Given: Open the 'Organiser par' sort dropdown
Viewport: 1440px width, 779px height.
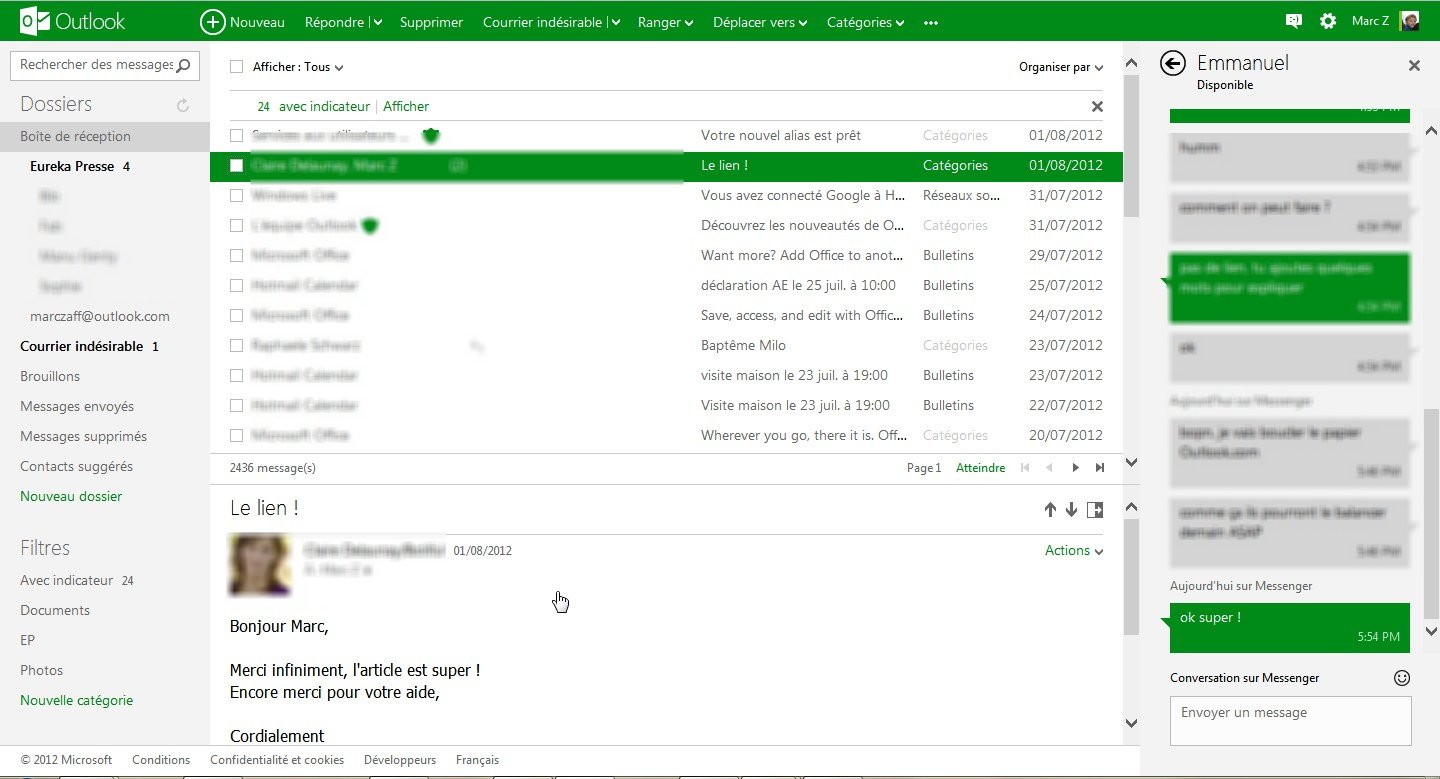Looking at the screenshot, I should pyautogui.click(x=1060, y=67).
